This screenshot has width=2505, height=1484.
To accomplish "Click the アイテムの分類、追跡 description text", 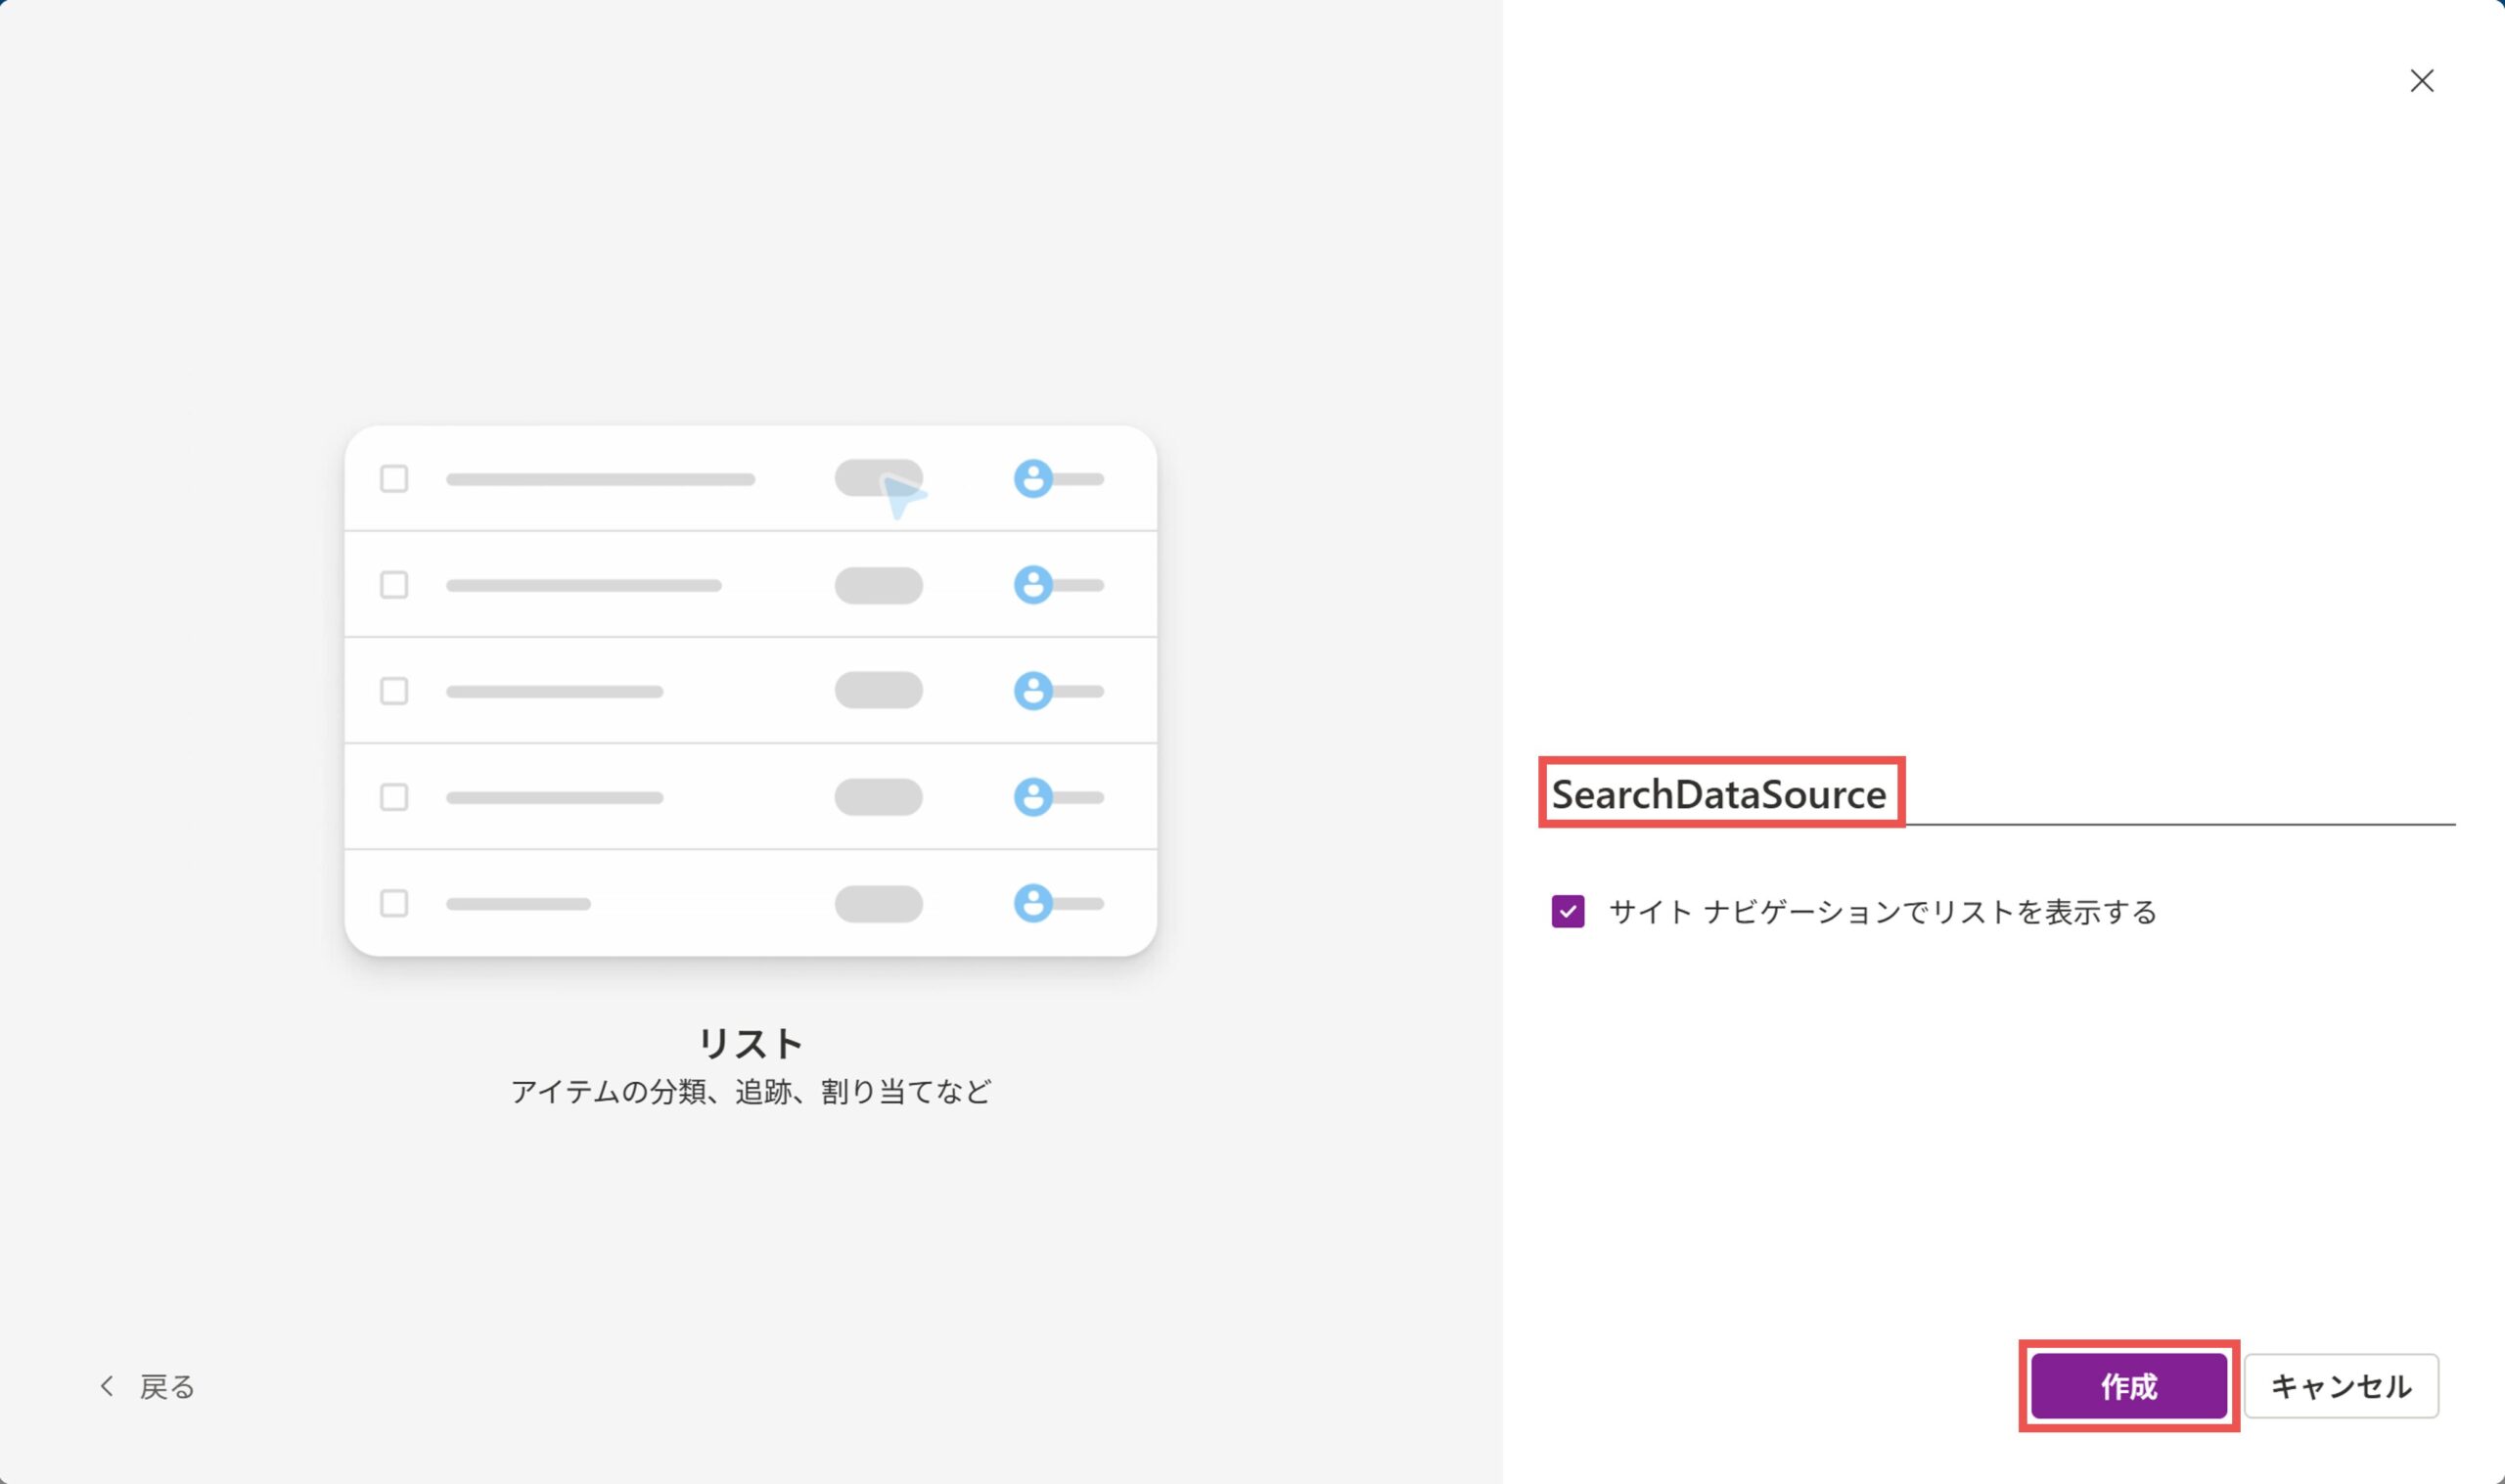I will pos(750,1091).
